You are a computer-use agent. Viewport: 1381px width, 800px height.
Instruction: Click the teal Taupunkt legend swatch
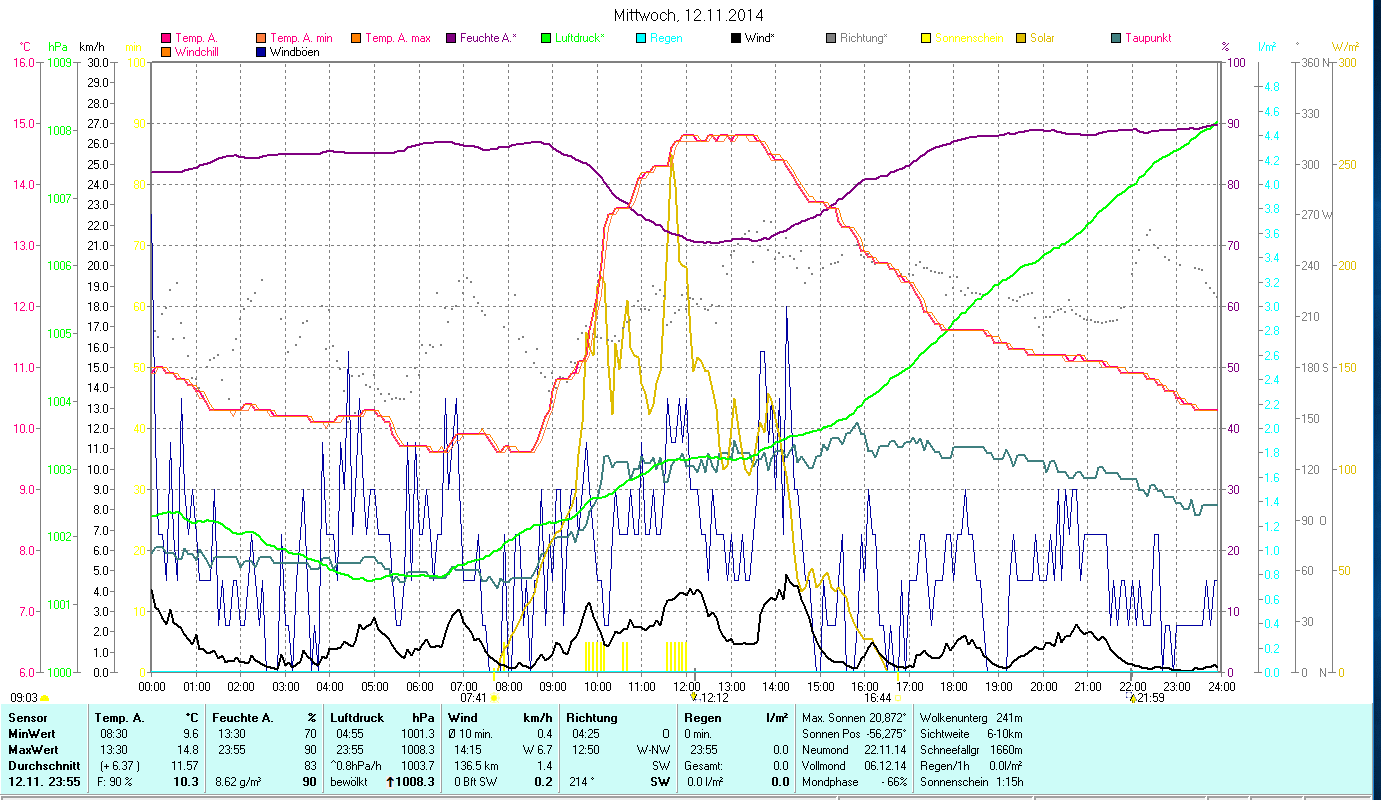click(x=1115, y=39)
